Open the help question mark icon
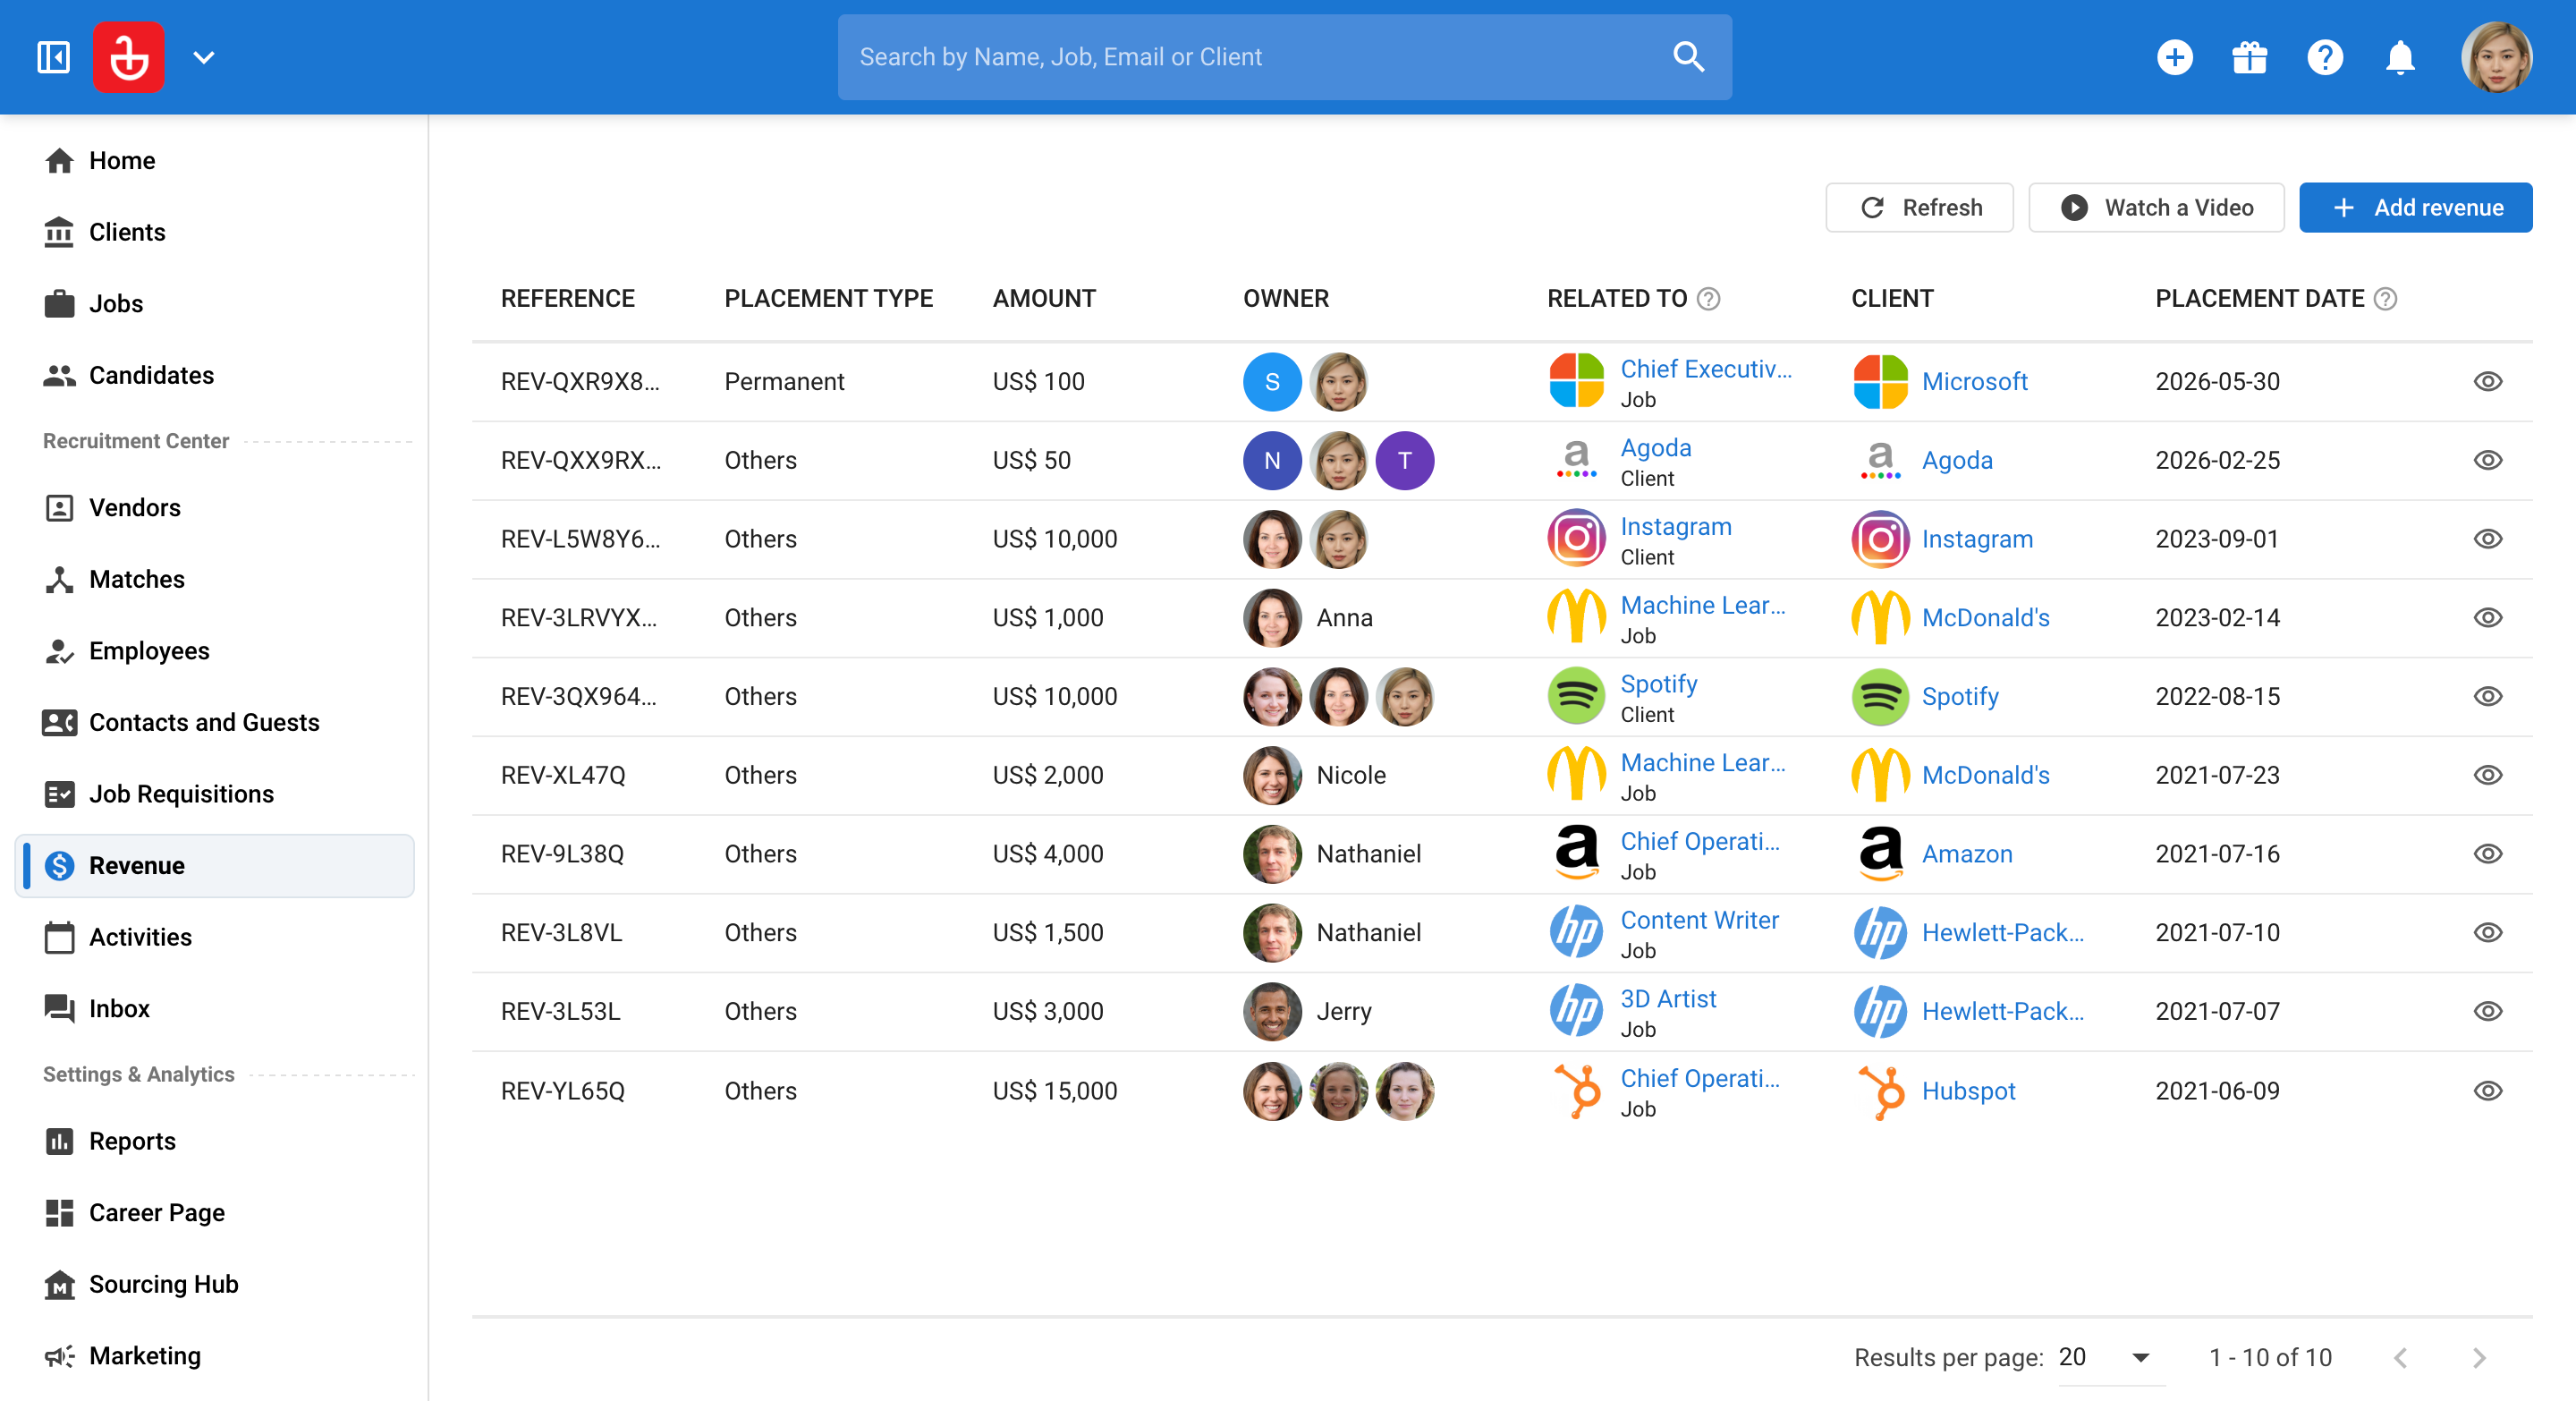The image size is (2576, 1401). [x=2325, y=57]
